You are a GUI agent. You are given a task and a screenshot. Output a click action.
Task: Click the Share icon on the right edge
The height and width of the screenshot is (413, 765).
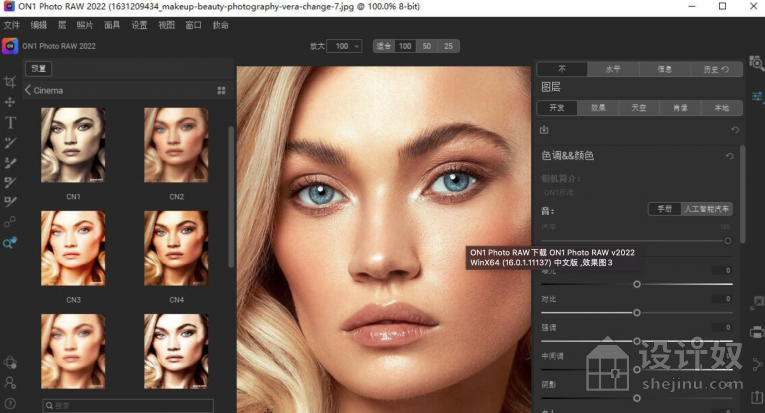pos(757,364)
